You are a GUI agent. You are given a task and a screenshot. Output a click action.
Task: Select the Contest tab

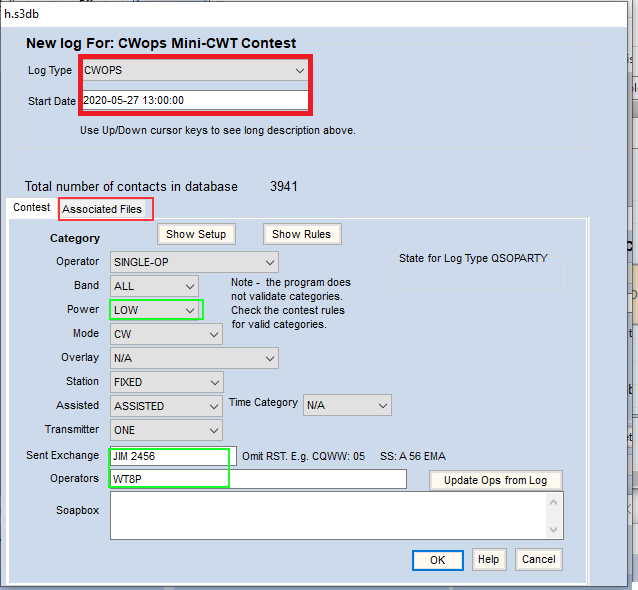(31, 208)
